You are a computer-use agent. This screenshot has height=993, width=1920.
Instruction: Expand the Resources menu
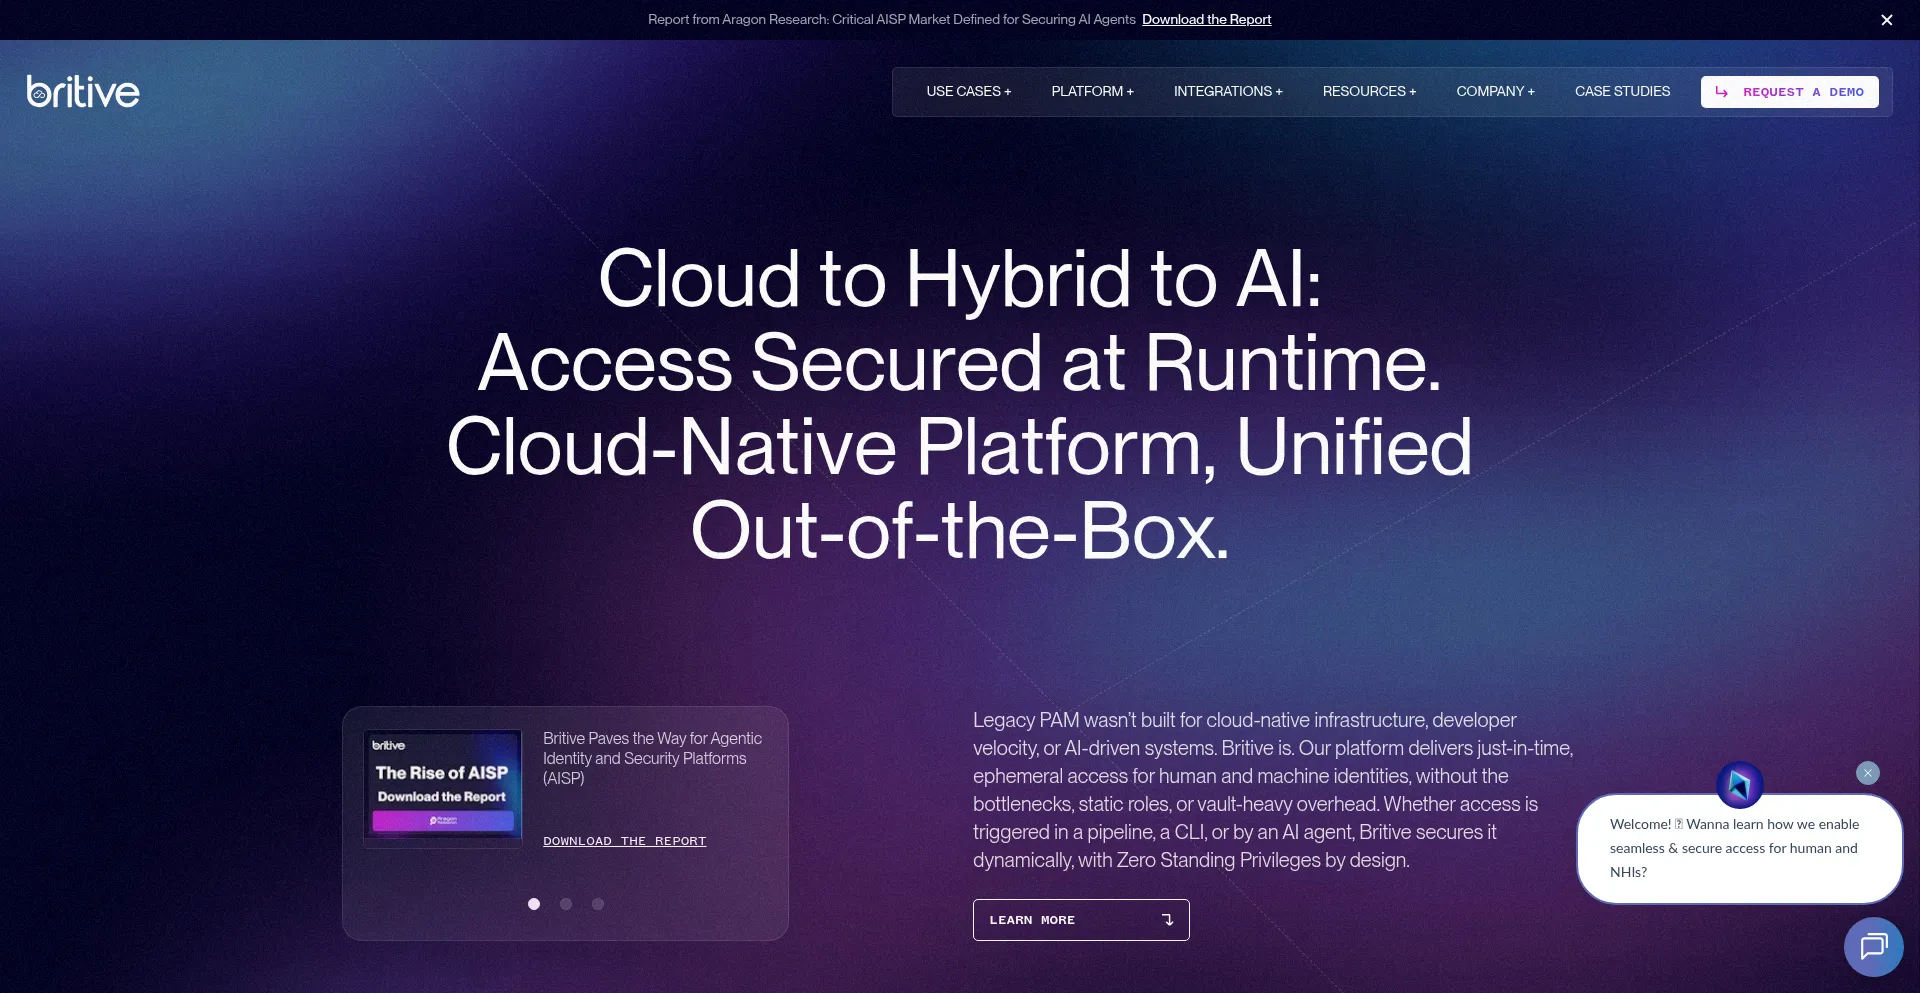pos(1369,91)
